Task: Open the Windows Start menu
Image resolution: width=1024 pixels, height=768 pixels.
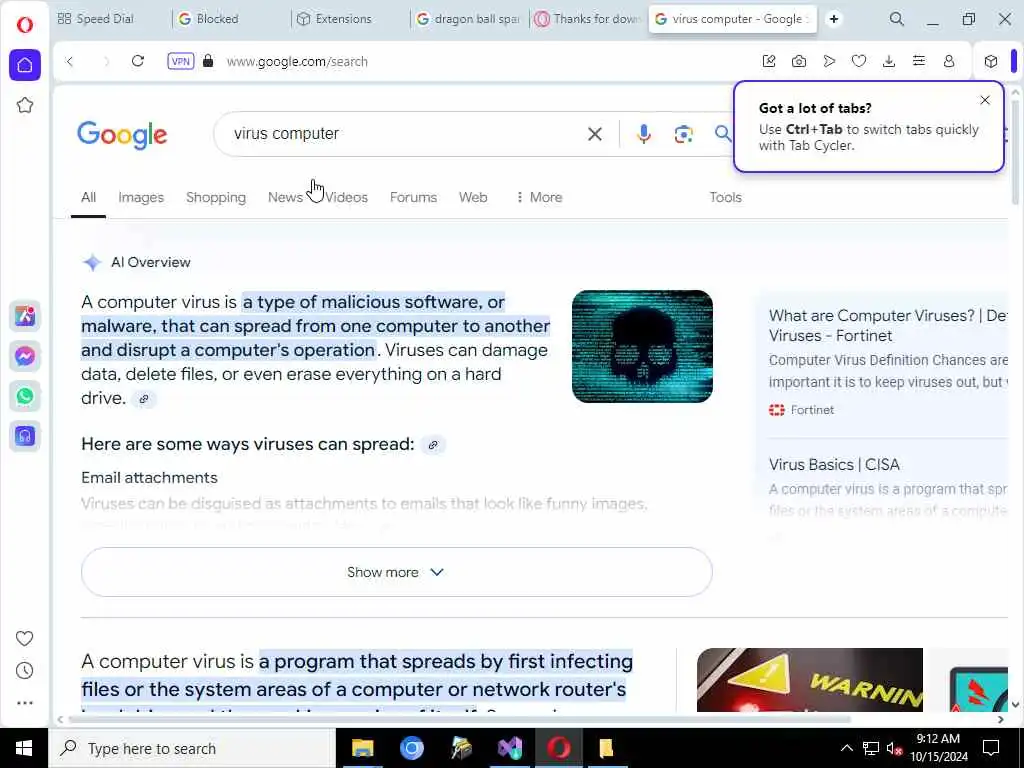Action: (24, 748)
